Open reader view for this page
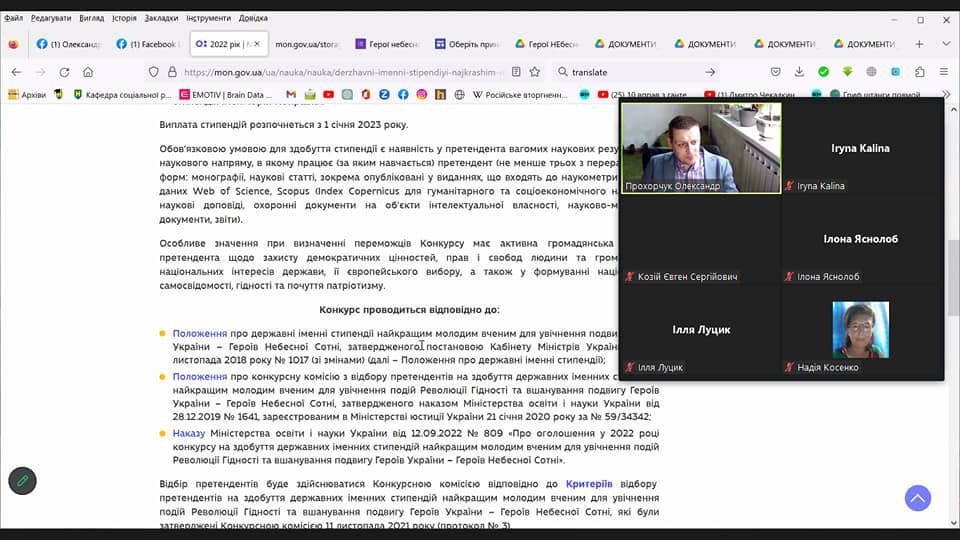 (516, 72)
